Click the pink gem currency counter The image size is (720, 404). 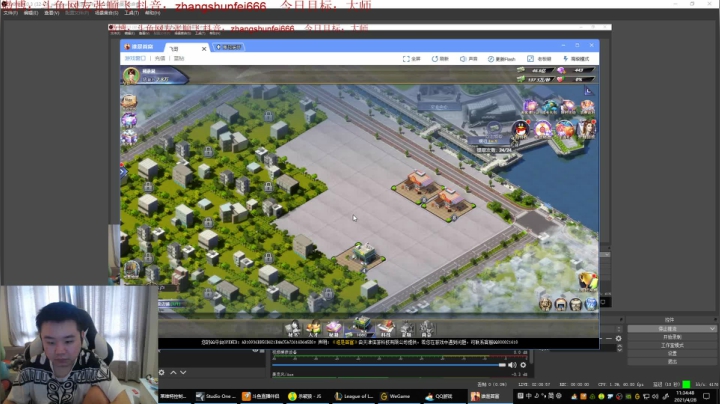(x=575, y=70)
